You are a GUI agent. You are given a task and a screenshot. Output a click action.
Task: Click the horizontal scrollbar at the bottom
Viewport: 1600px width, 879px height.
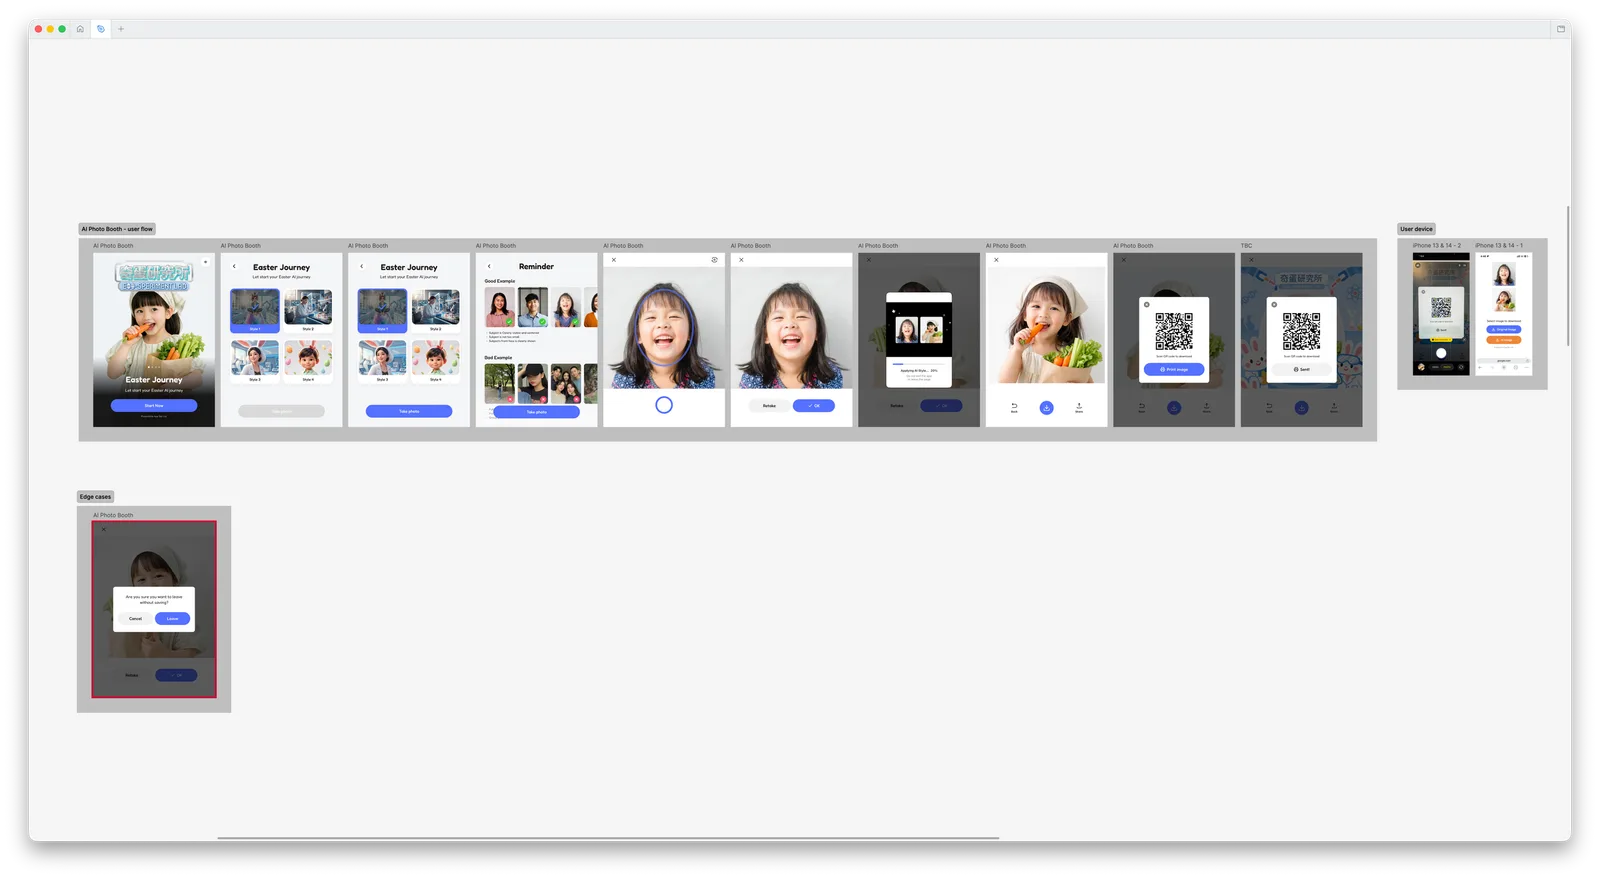click(608, 838)
